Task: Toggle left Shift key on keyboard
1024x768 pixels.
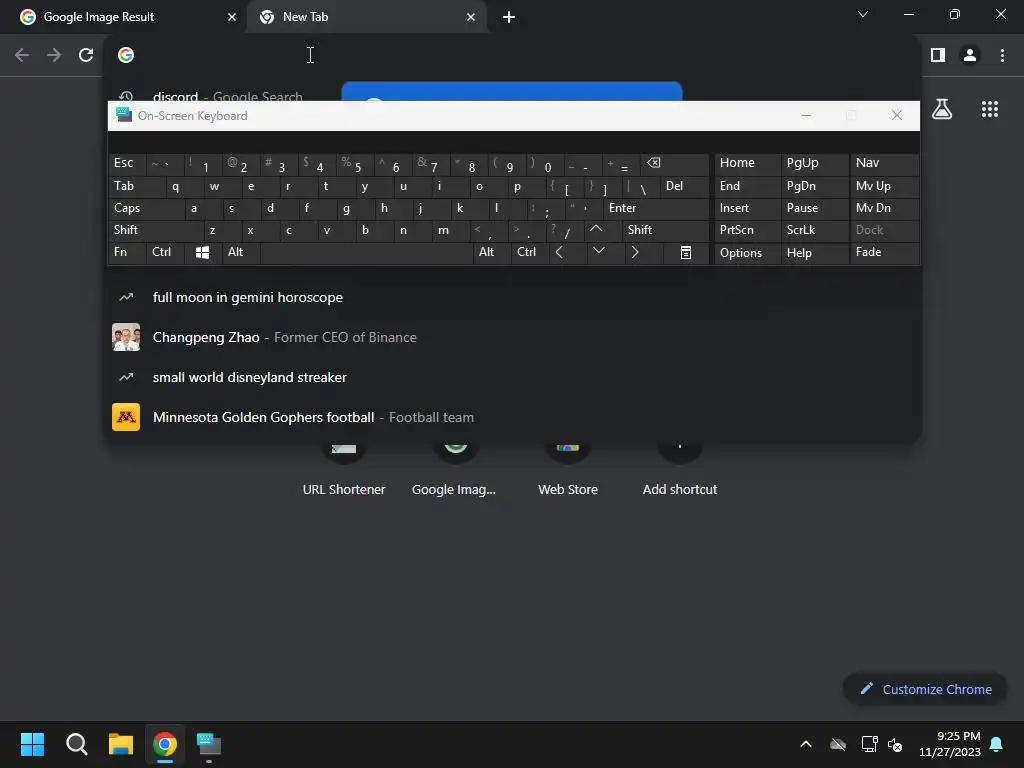Action: (x=155, y=230)
